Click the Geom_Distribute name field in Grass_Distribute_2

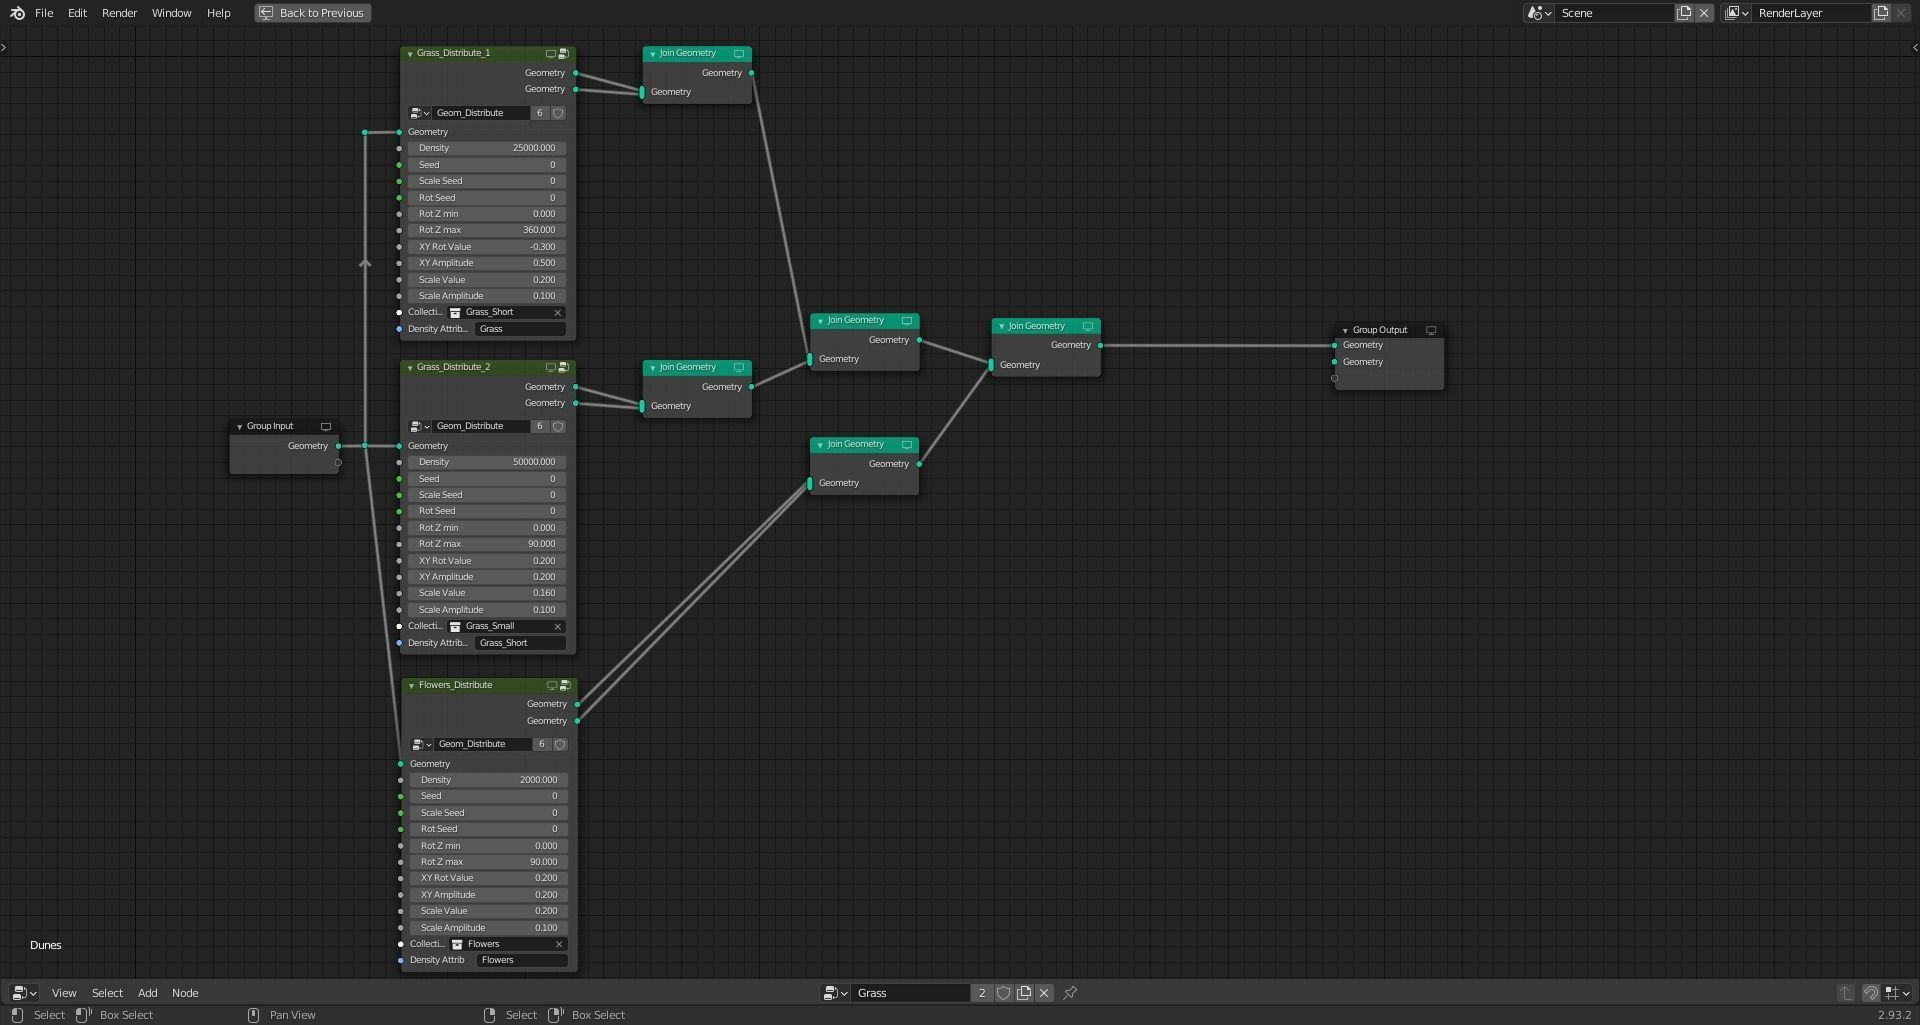[481, 426]
